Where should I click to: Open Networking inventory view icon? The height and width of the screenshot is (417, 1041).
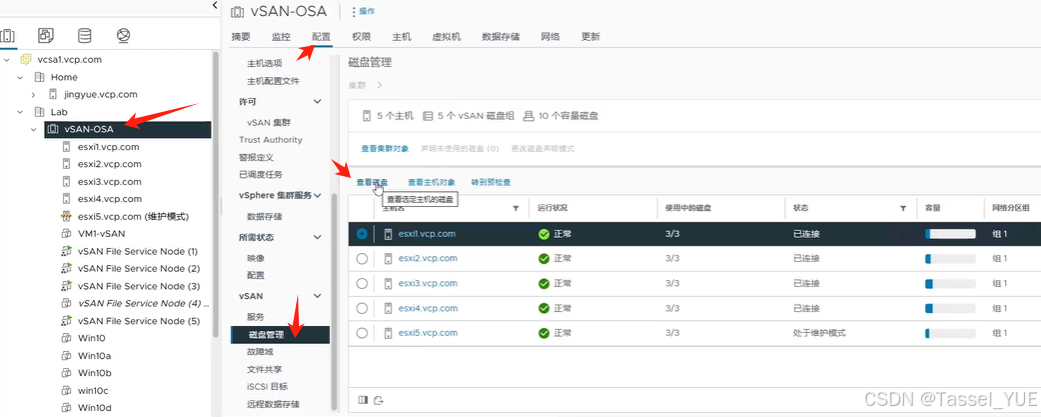point(123,35)
